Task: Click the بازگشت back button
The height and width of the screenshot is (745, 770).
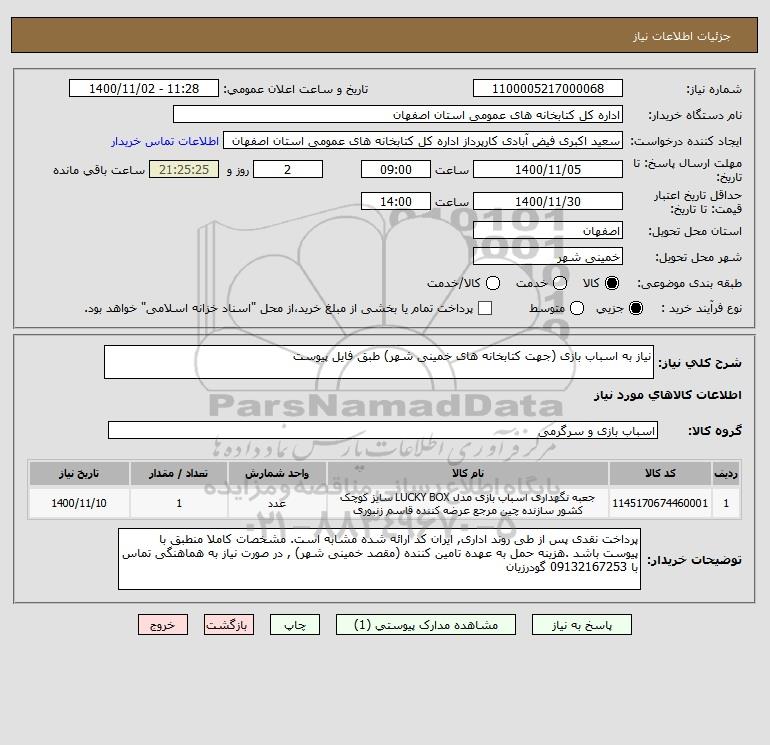Action: click(x=229, y=625)
